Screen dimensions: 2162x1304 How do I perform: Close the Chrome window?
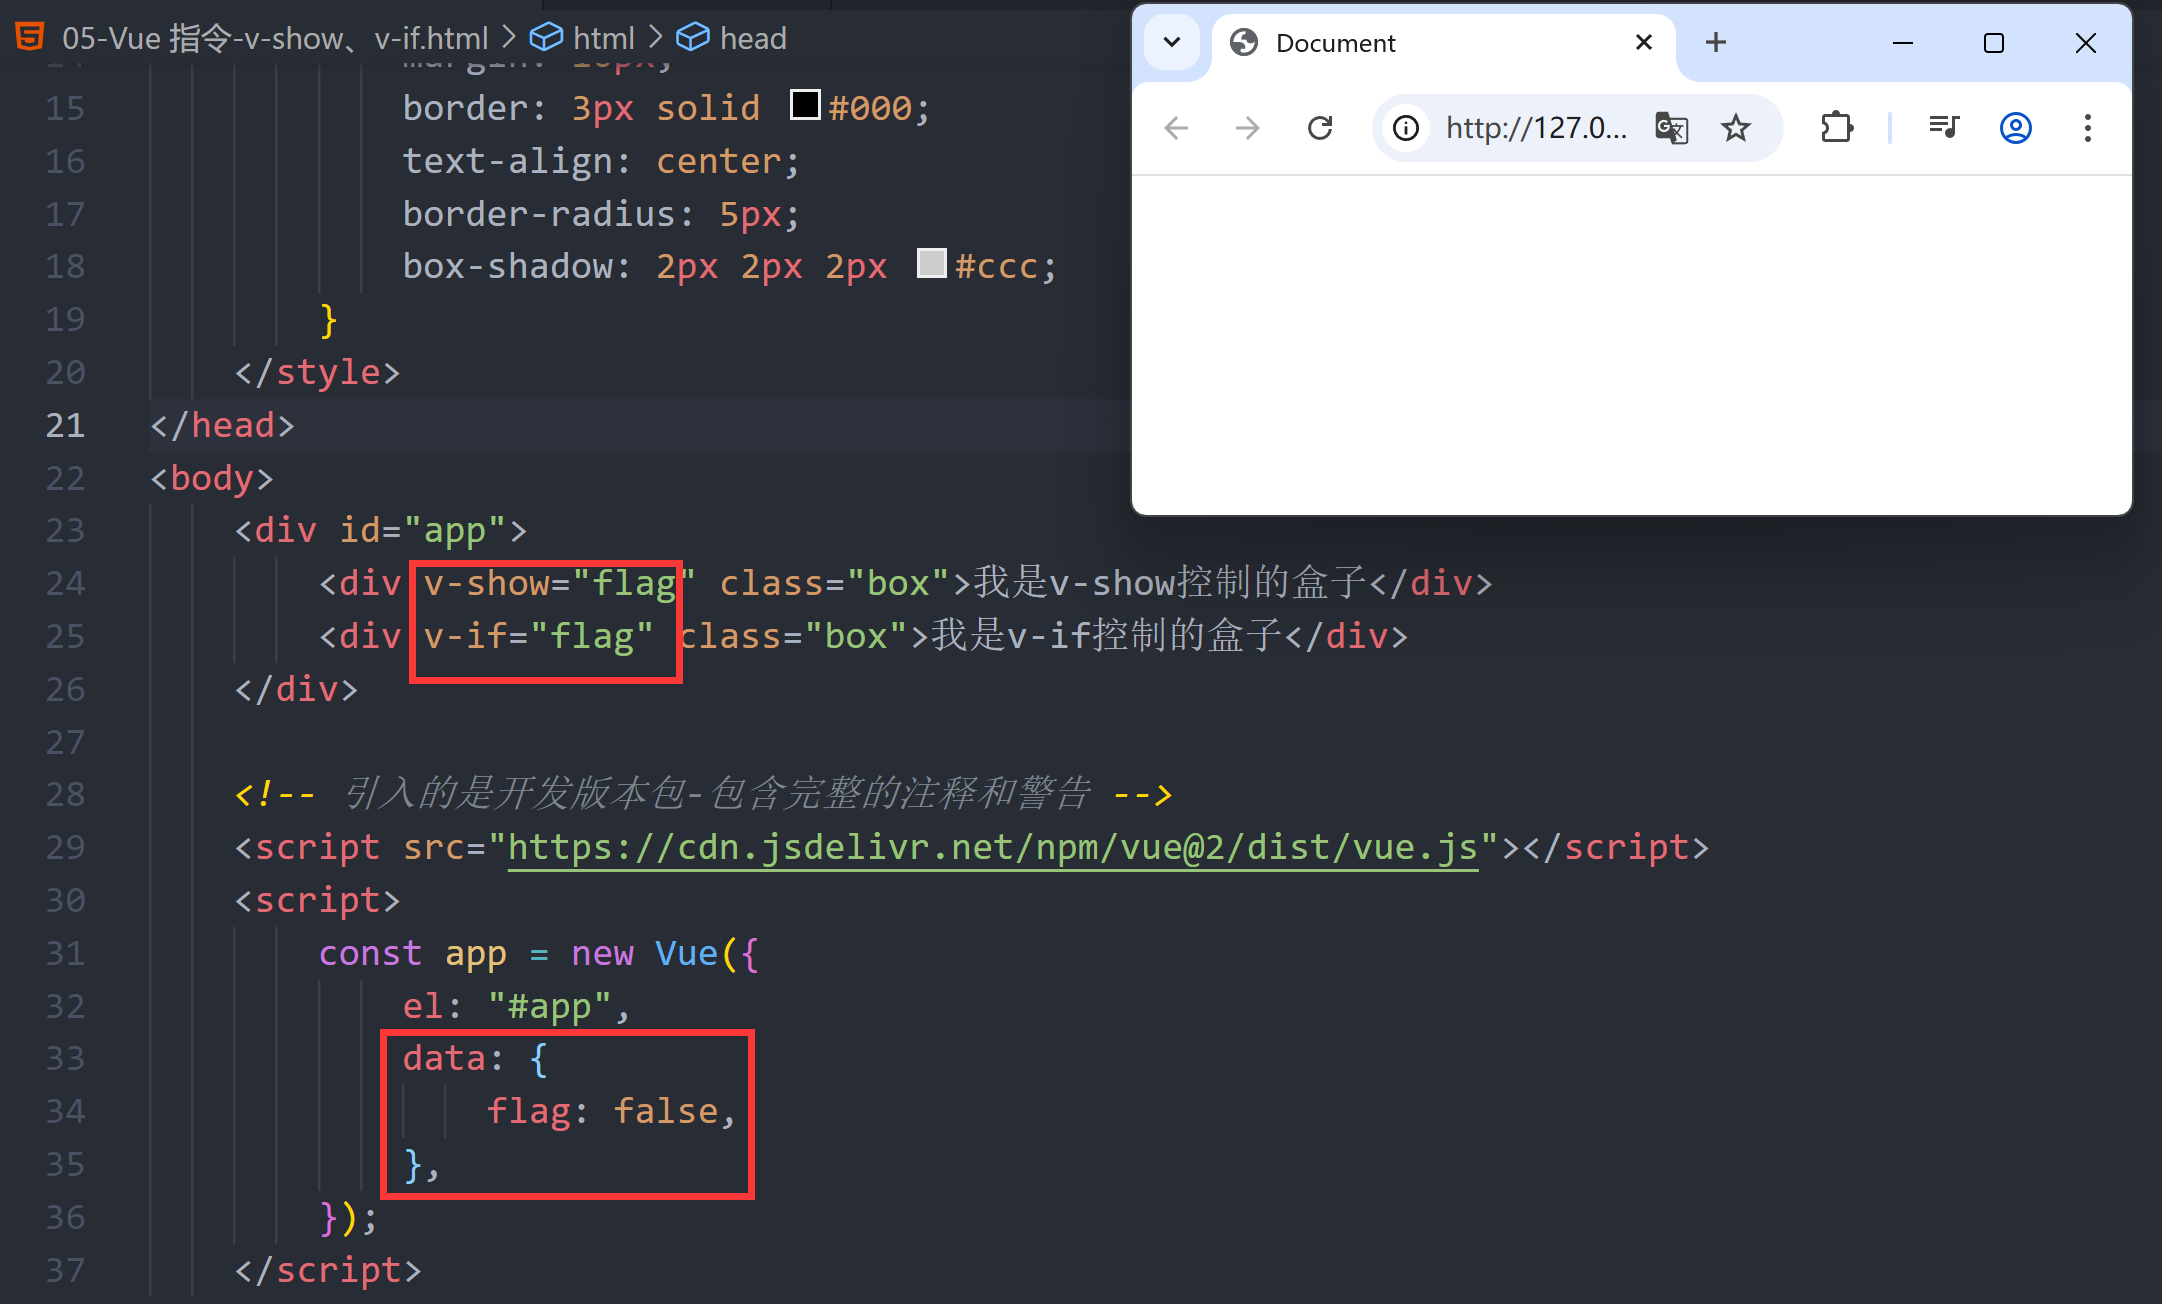[2086, 43]
